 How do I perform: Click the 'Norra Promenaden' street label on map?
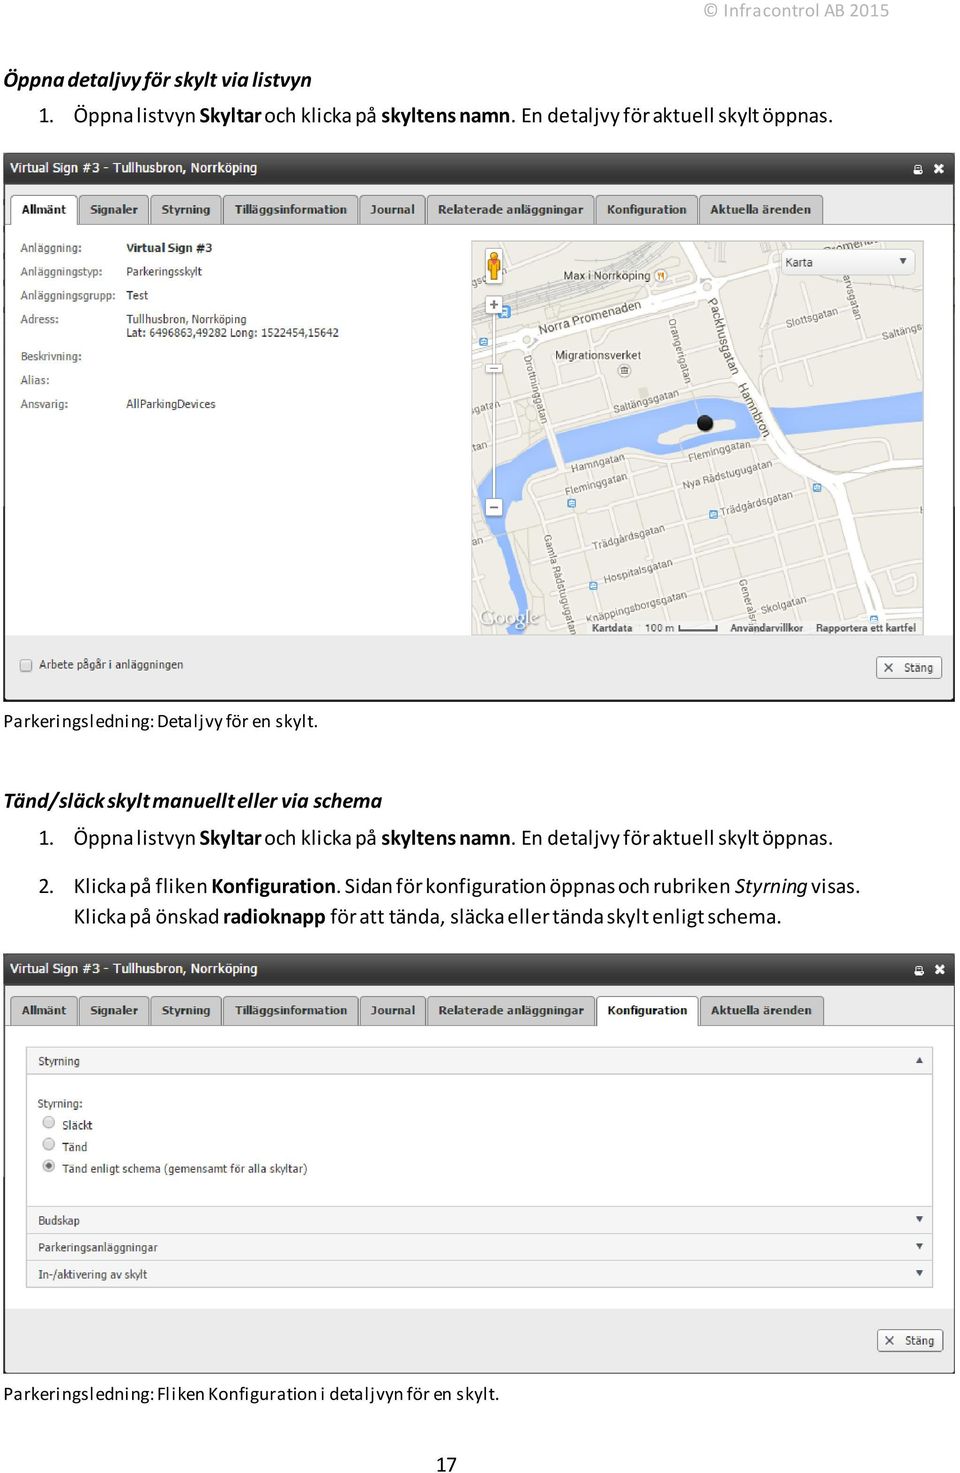click(x=590, y=318)
